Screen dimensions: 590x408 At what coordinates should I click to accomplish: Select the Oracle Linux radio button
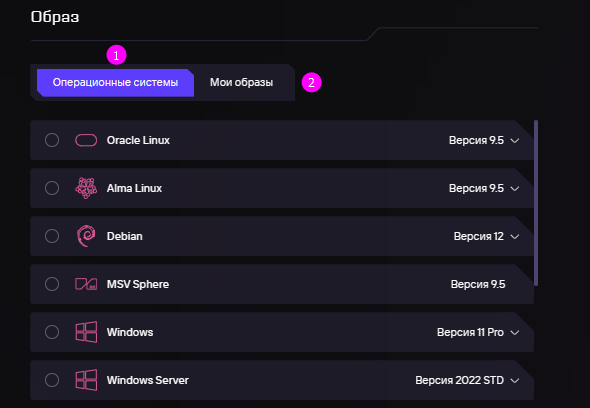(52, 140)
